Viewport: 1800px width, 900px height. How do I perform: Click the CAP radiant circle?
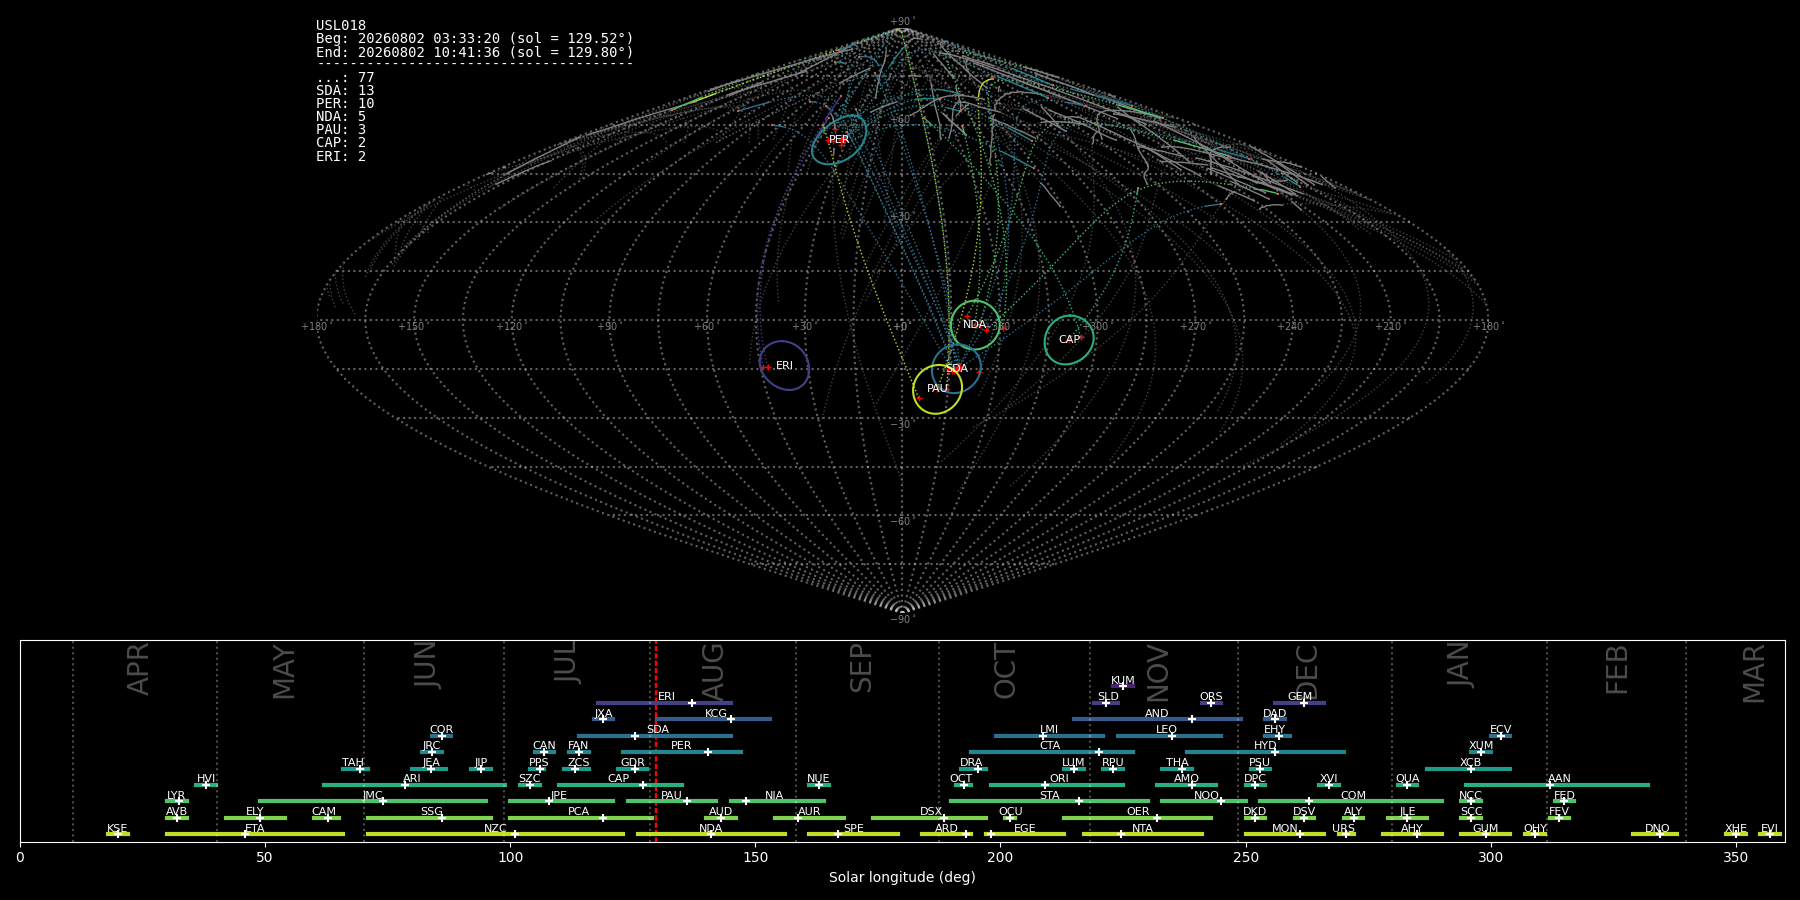tap(1069, 340)
